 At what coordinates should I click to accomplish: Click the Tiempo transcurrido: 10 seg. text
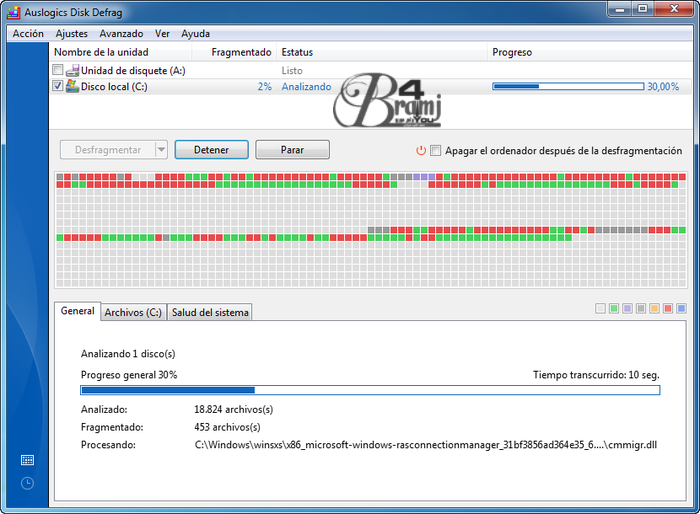click(596, 375)
